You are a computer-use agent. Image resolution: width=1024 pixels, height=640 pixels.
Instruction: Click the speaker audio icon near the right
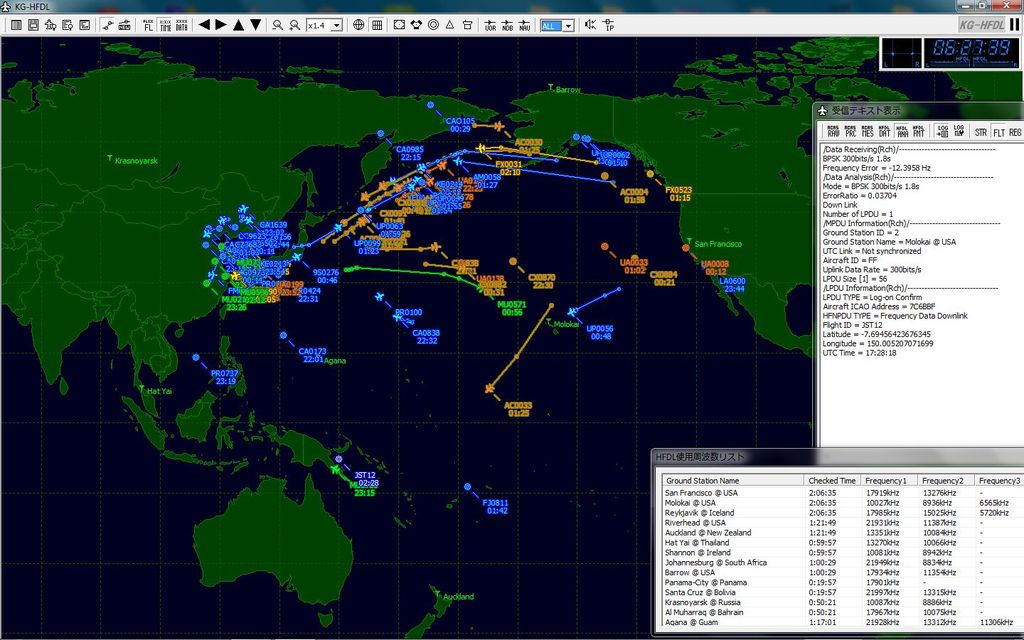click(x=590, y=25)
